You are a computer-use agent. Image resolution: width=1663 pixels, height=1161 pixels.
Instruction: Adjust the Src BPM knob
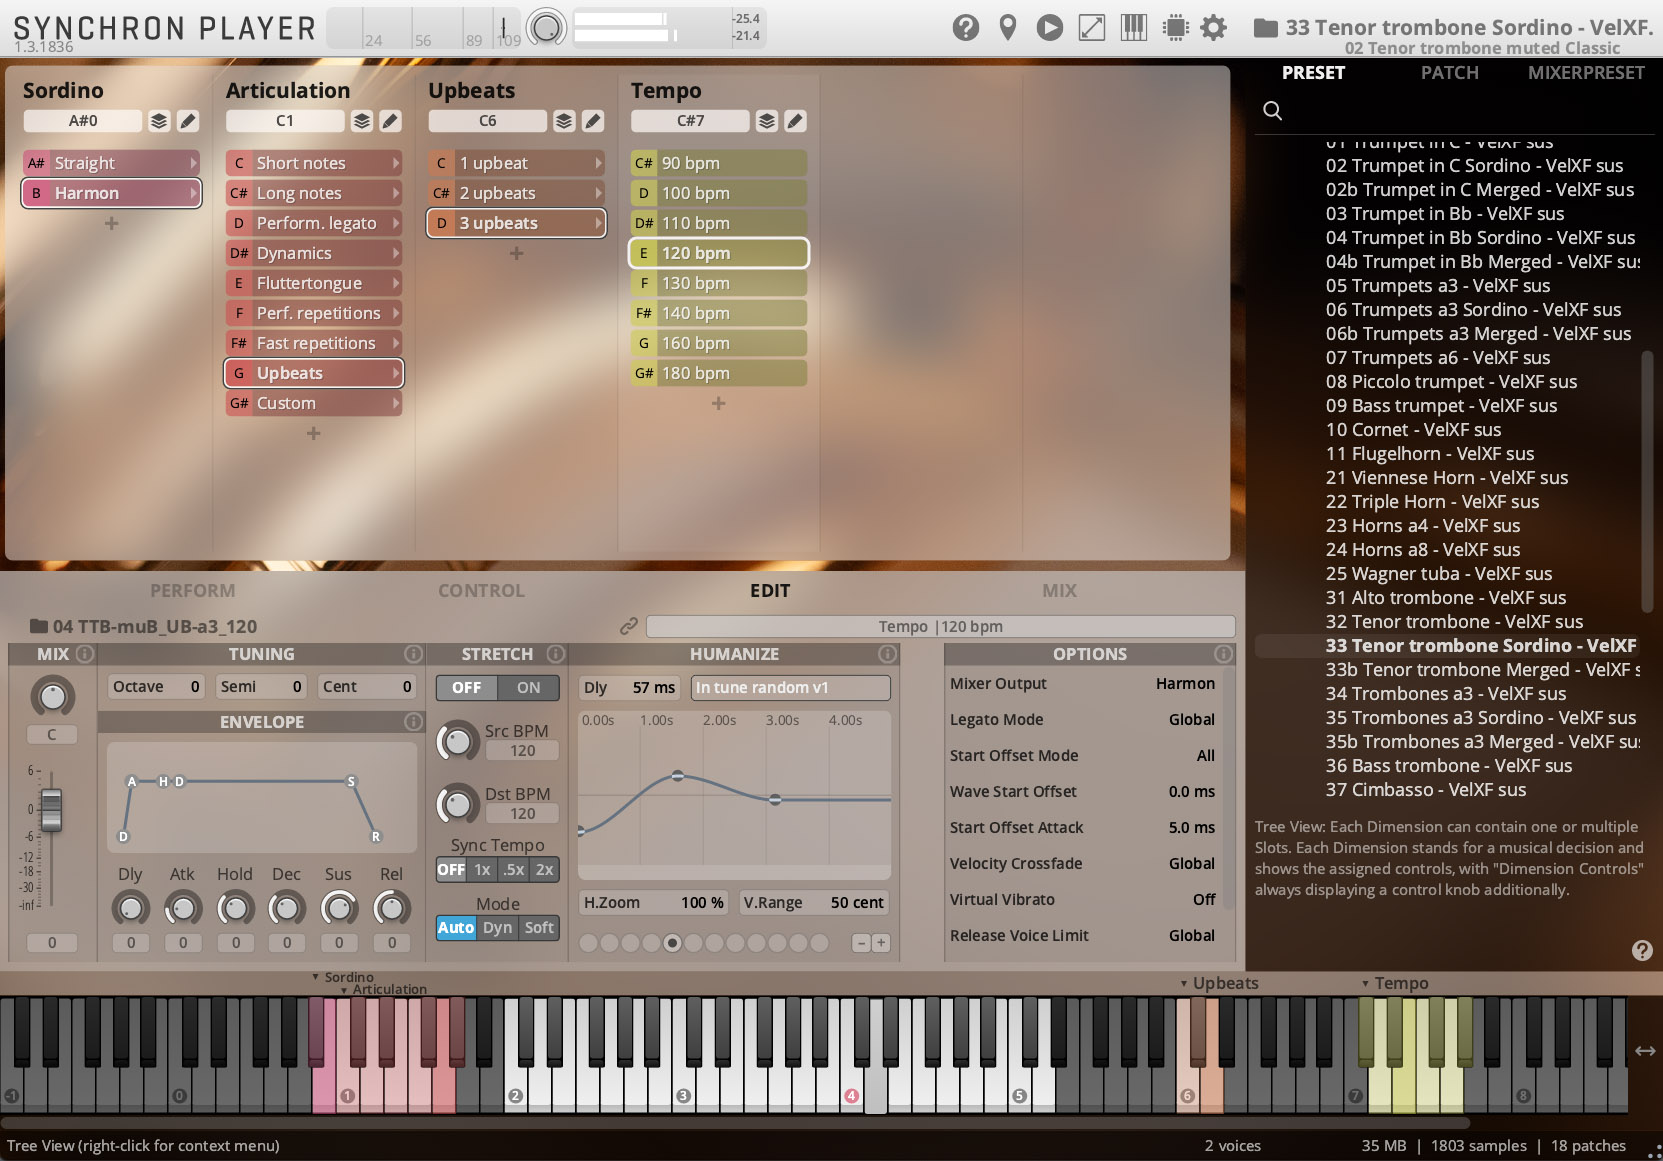tap(457, 741)
